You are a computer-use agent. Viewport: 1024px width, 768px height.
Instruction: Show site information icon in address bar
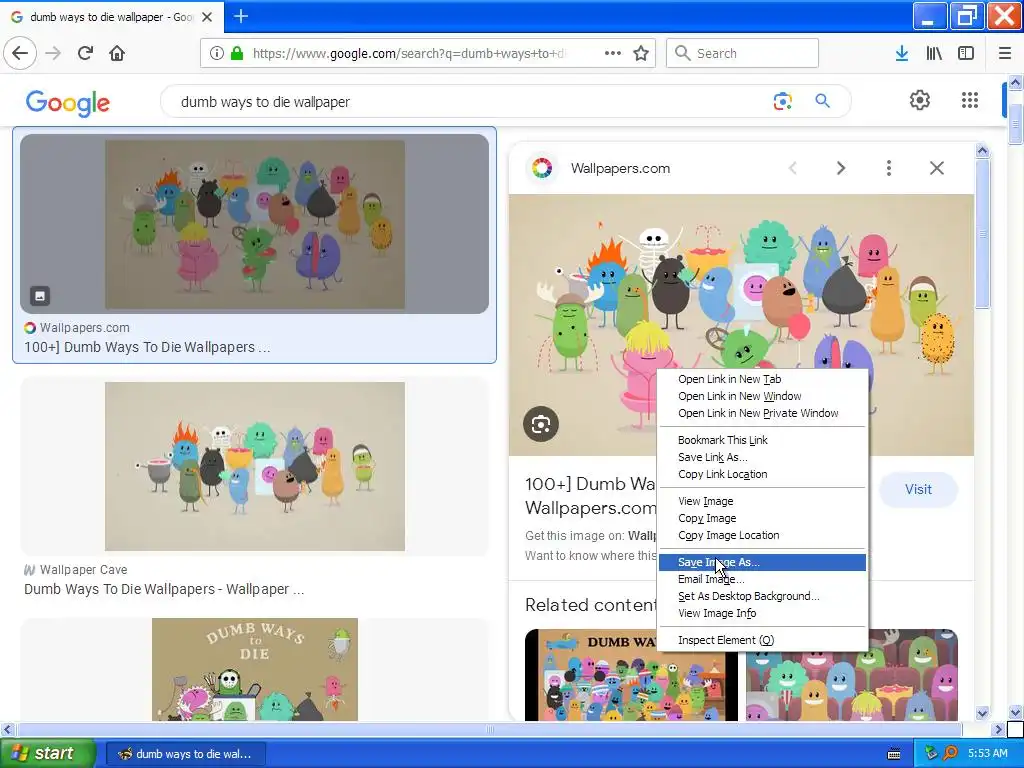click(217, 53)
